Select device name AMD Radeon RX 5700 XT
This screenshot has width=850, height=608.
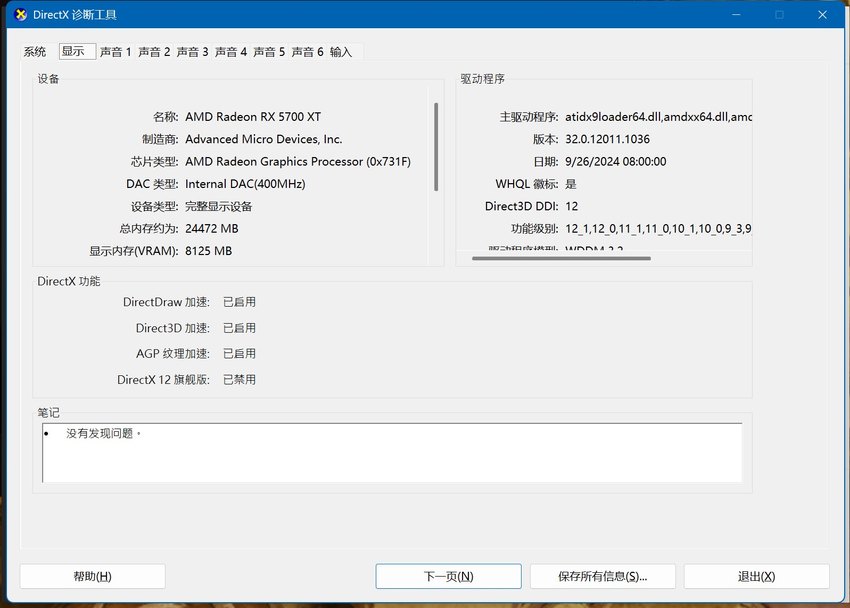(x=253, y=117)
